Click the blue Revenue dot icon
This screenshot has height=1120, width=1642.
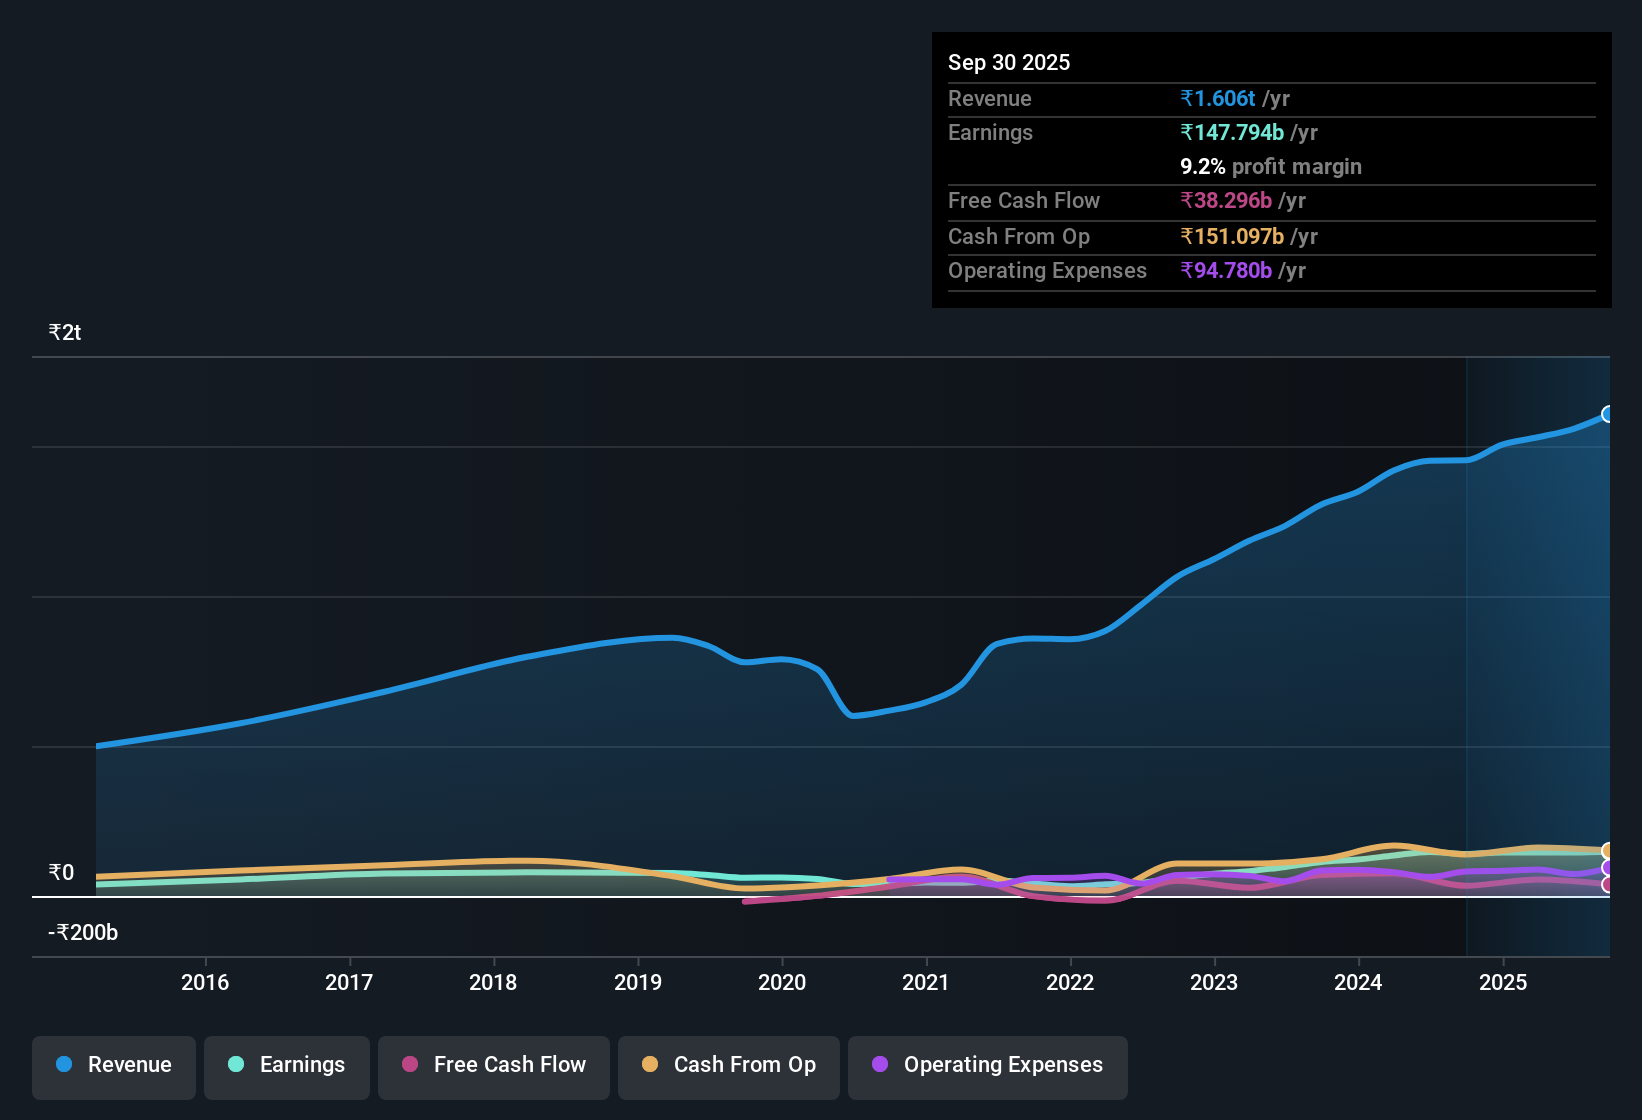64,1065
